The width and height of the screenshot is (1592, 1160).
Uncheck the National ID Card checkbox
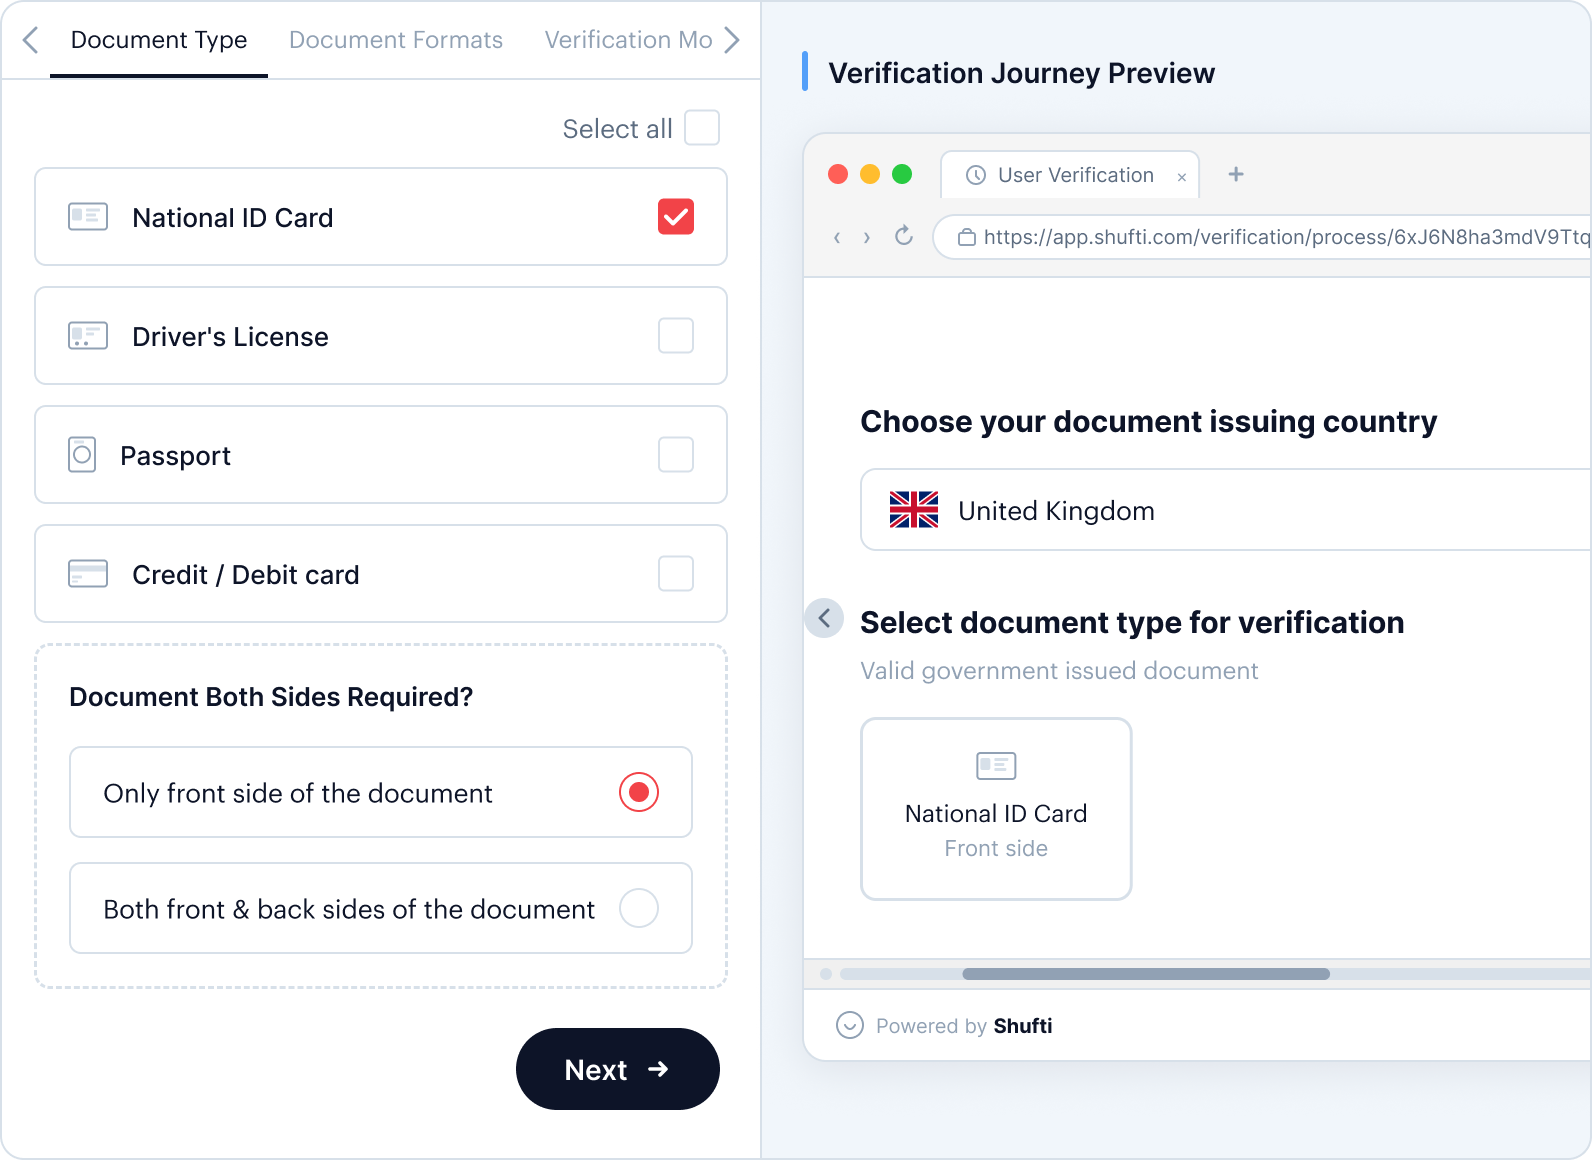pos(676,217)
